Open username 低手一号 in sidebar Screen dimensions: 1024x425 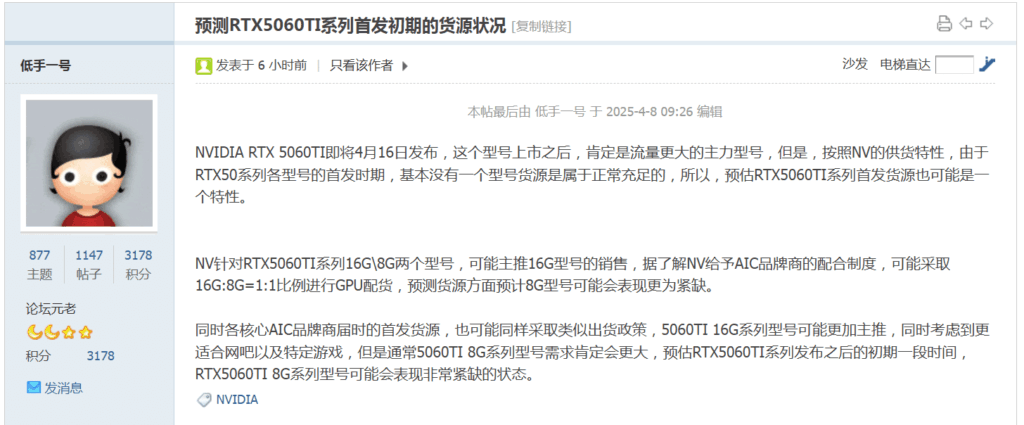click(46, 65)
